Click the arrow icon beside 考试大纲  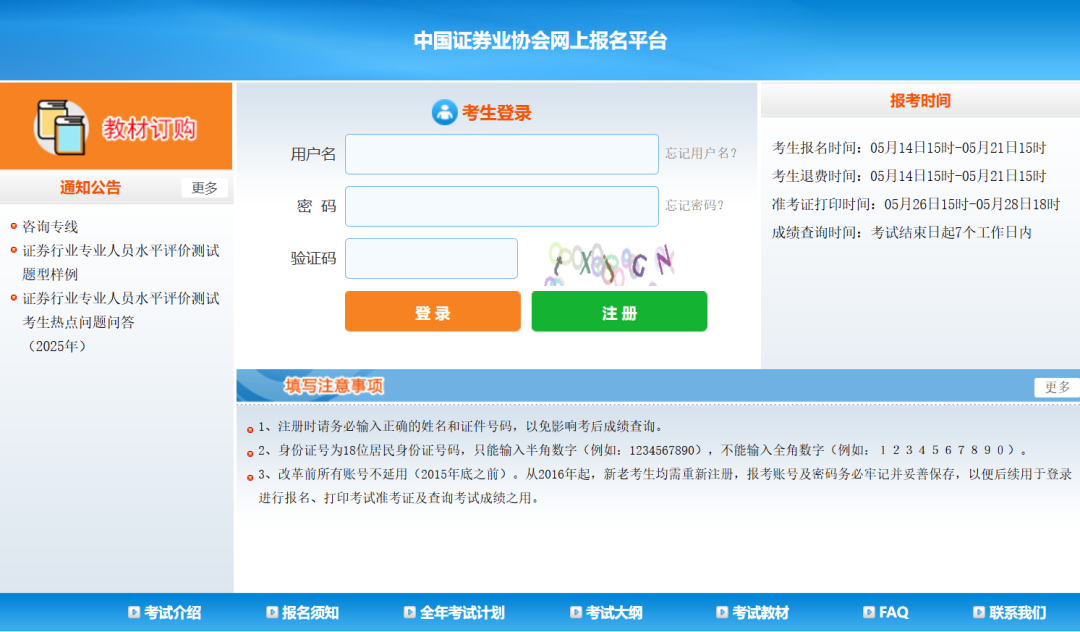(x=576, y=612)
